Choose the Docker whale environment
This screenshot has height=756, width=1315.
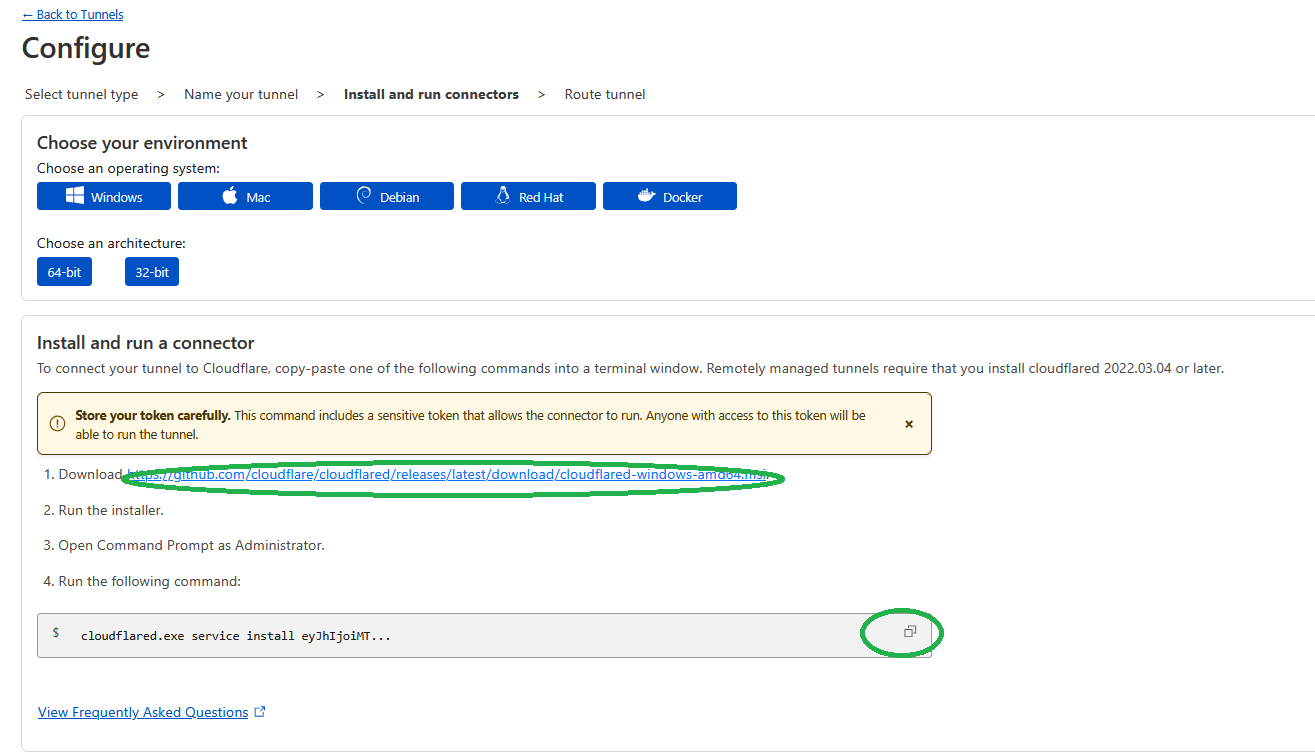670,197
